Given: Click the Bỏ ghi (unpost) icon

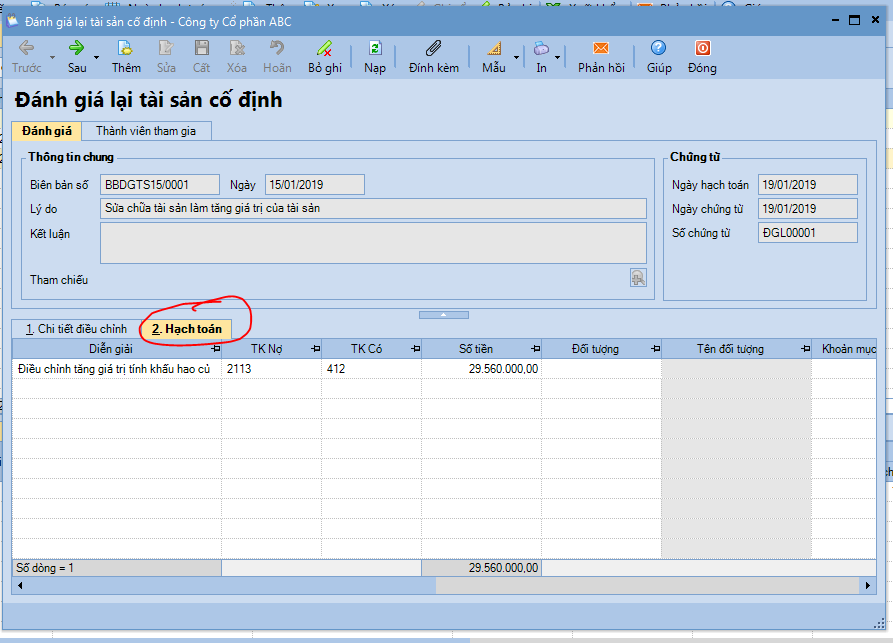Looking at the screenshot, I should click(x=324, y=48).
